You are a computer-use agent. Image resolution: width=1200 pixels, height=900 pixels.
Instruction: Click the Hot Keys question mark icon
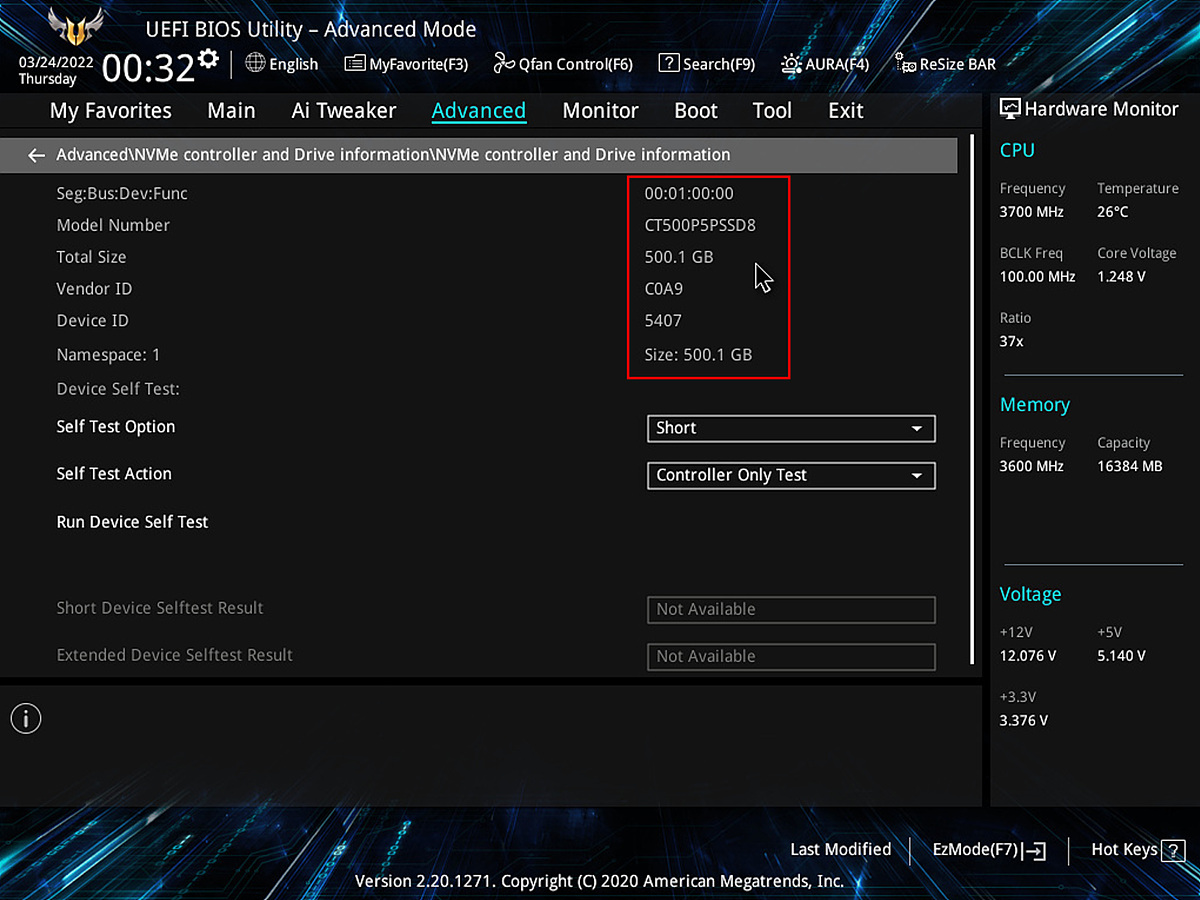[x=1173, y=851]
